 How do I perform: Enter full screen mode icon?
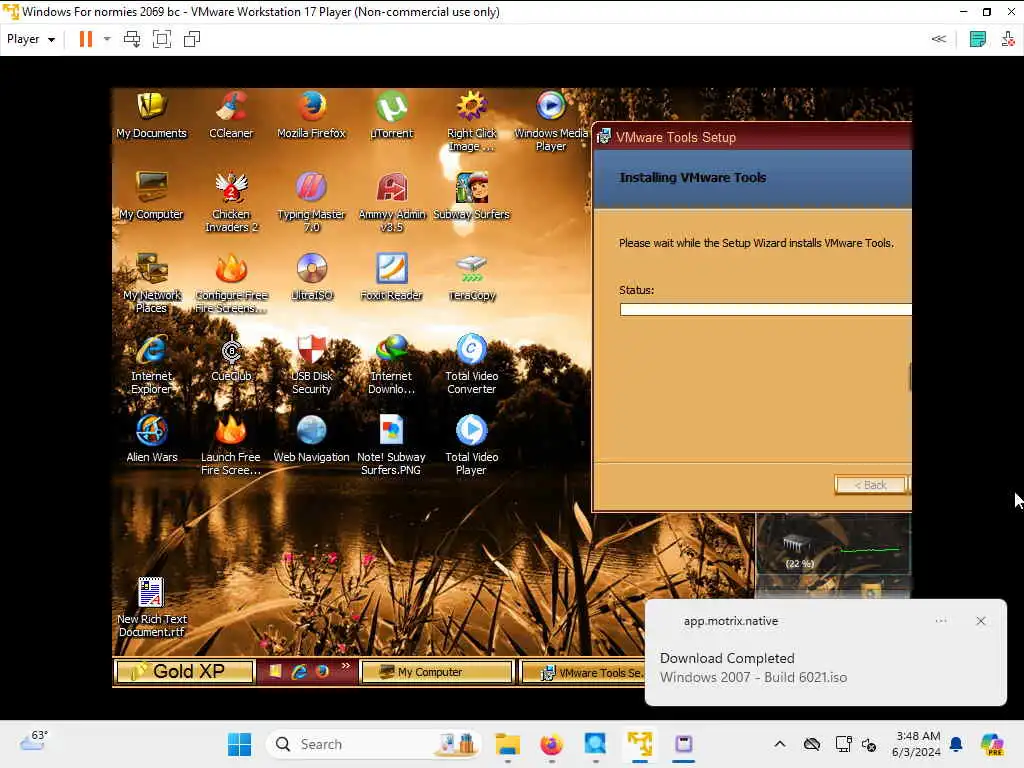pos(161,39)
